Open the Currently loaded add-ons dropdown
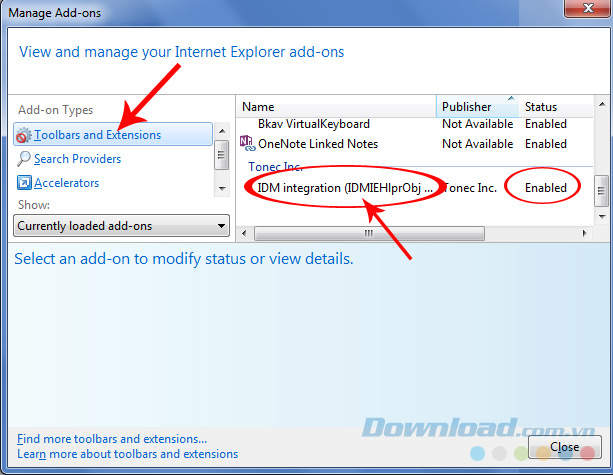This screenshot has height=475, width=613. point(121,226)
